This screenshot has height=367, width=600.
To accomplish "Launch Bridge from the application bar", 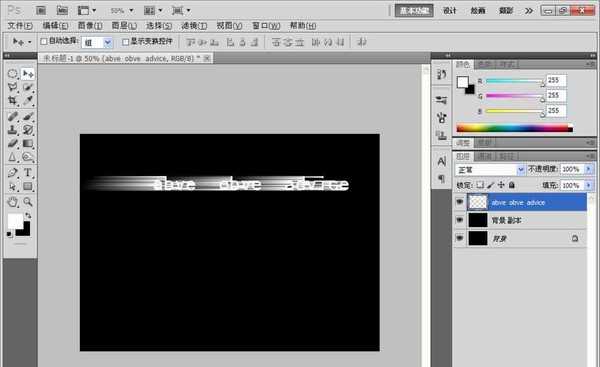I will (x=41, y=10).
